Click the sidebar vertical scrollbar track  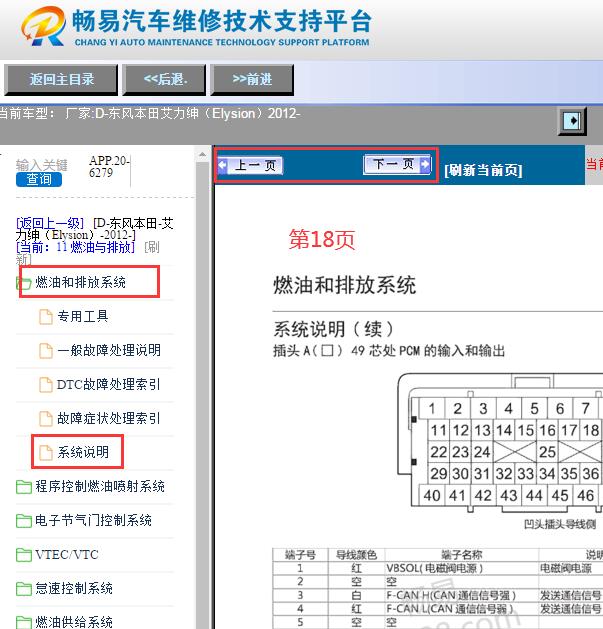pos(202,395)
